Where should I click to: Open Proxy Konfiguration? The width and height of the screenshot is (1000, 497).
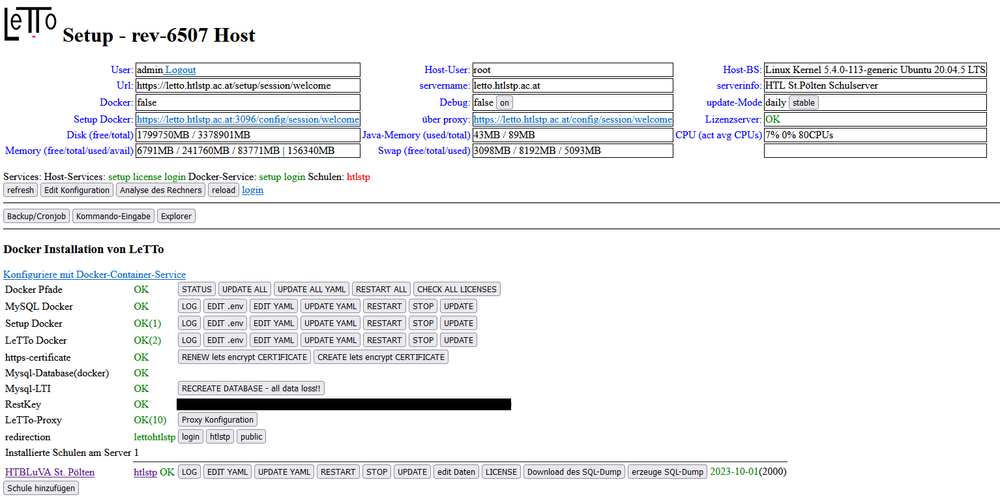217,420
